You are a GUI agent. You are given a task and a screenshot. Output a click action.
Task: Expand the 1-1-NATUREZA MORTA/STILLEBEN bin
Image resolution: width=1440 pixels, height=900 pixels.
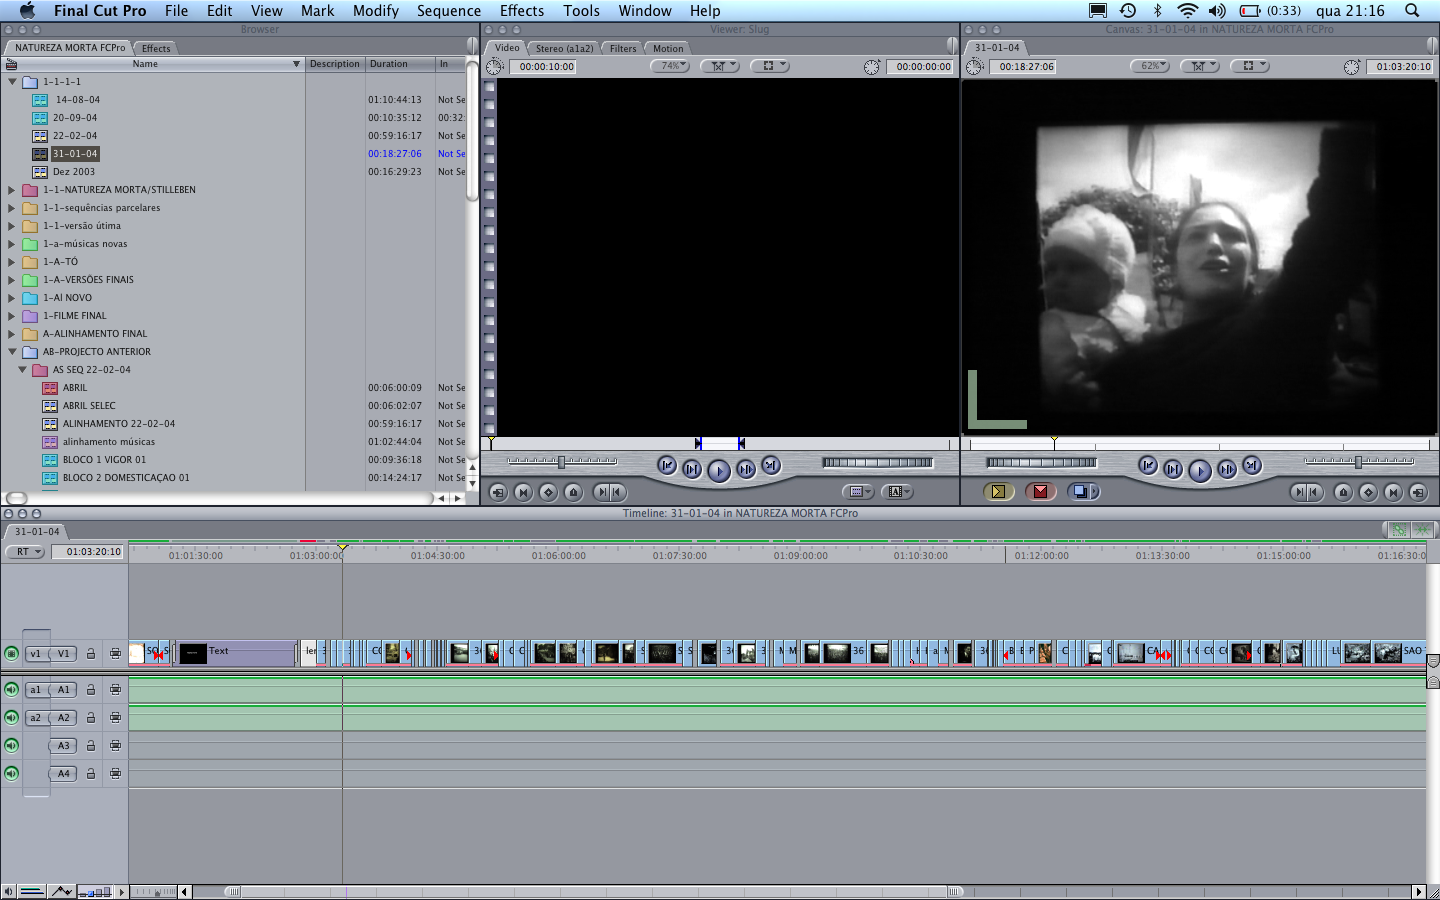pyautogui.click(x=12, y=190)
